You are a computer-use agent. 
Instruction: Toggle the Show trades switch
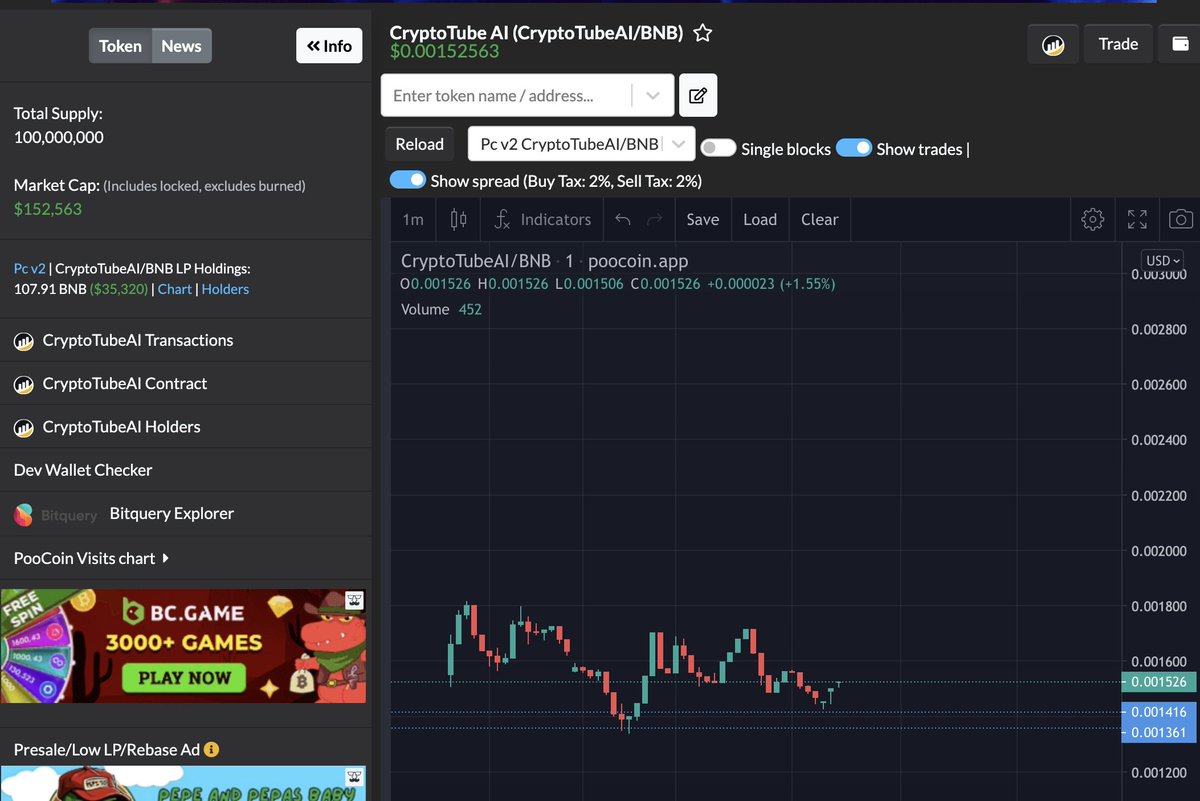click(854, 148)
